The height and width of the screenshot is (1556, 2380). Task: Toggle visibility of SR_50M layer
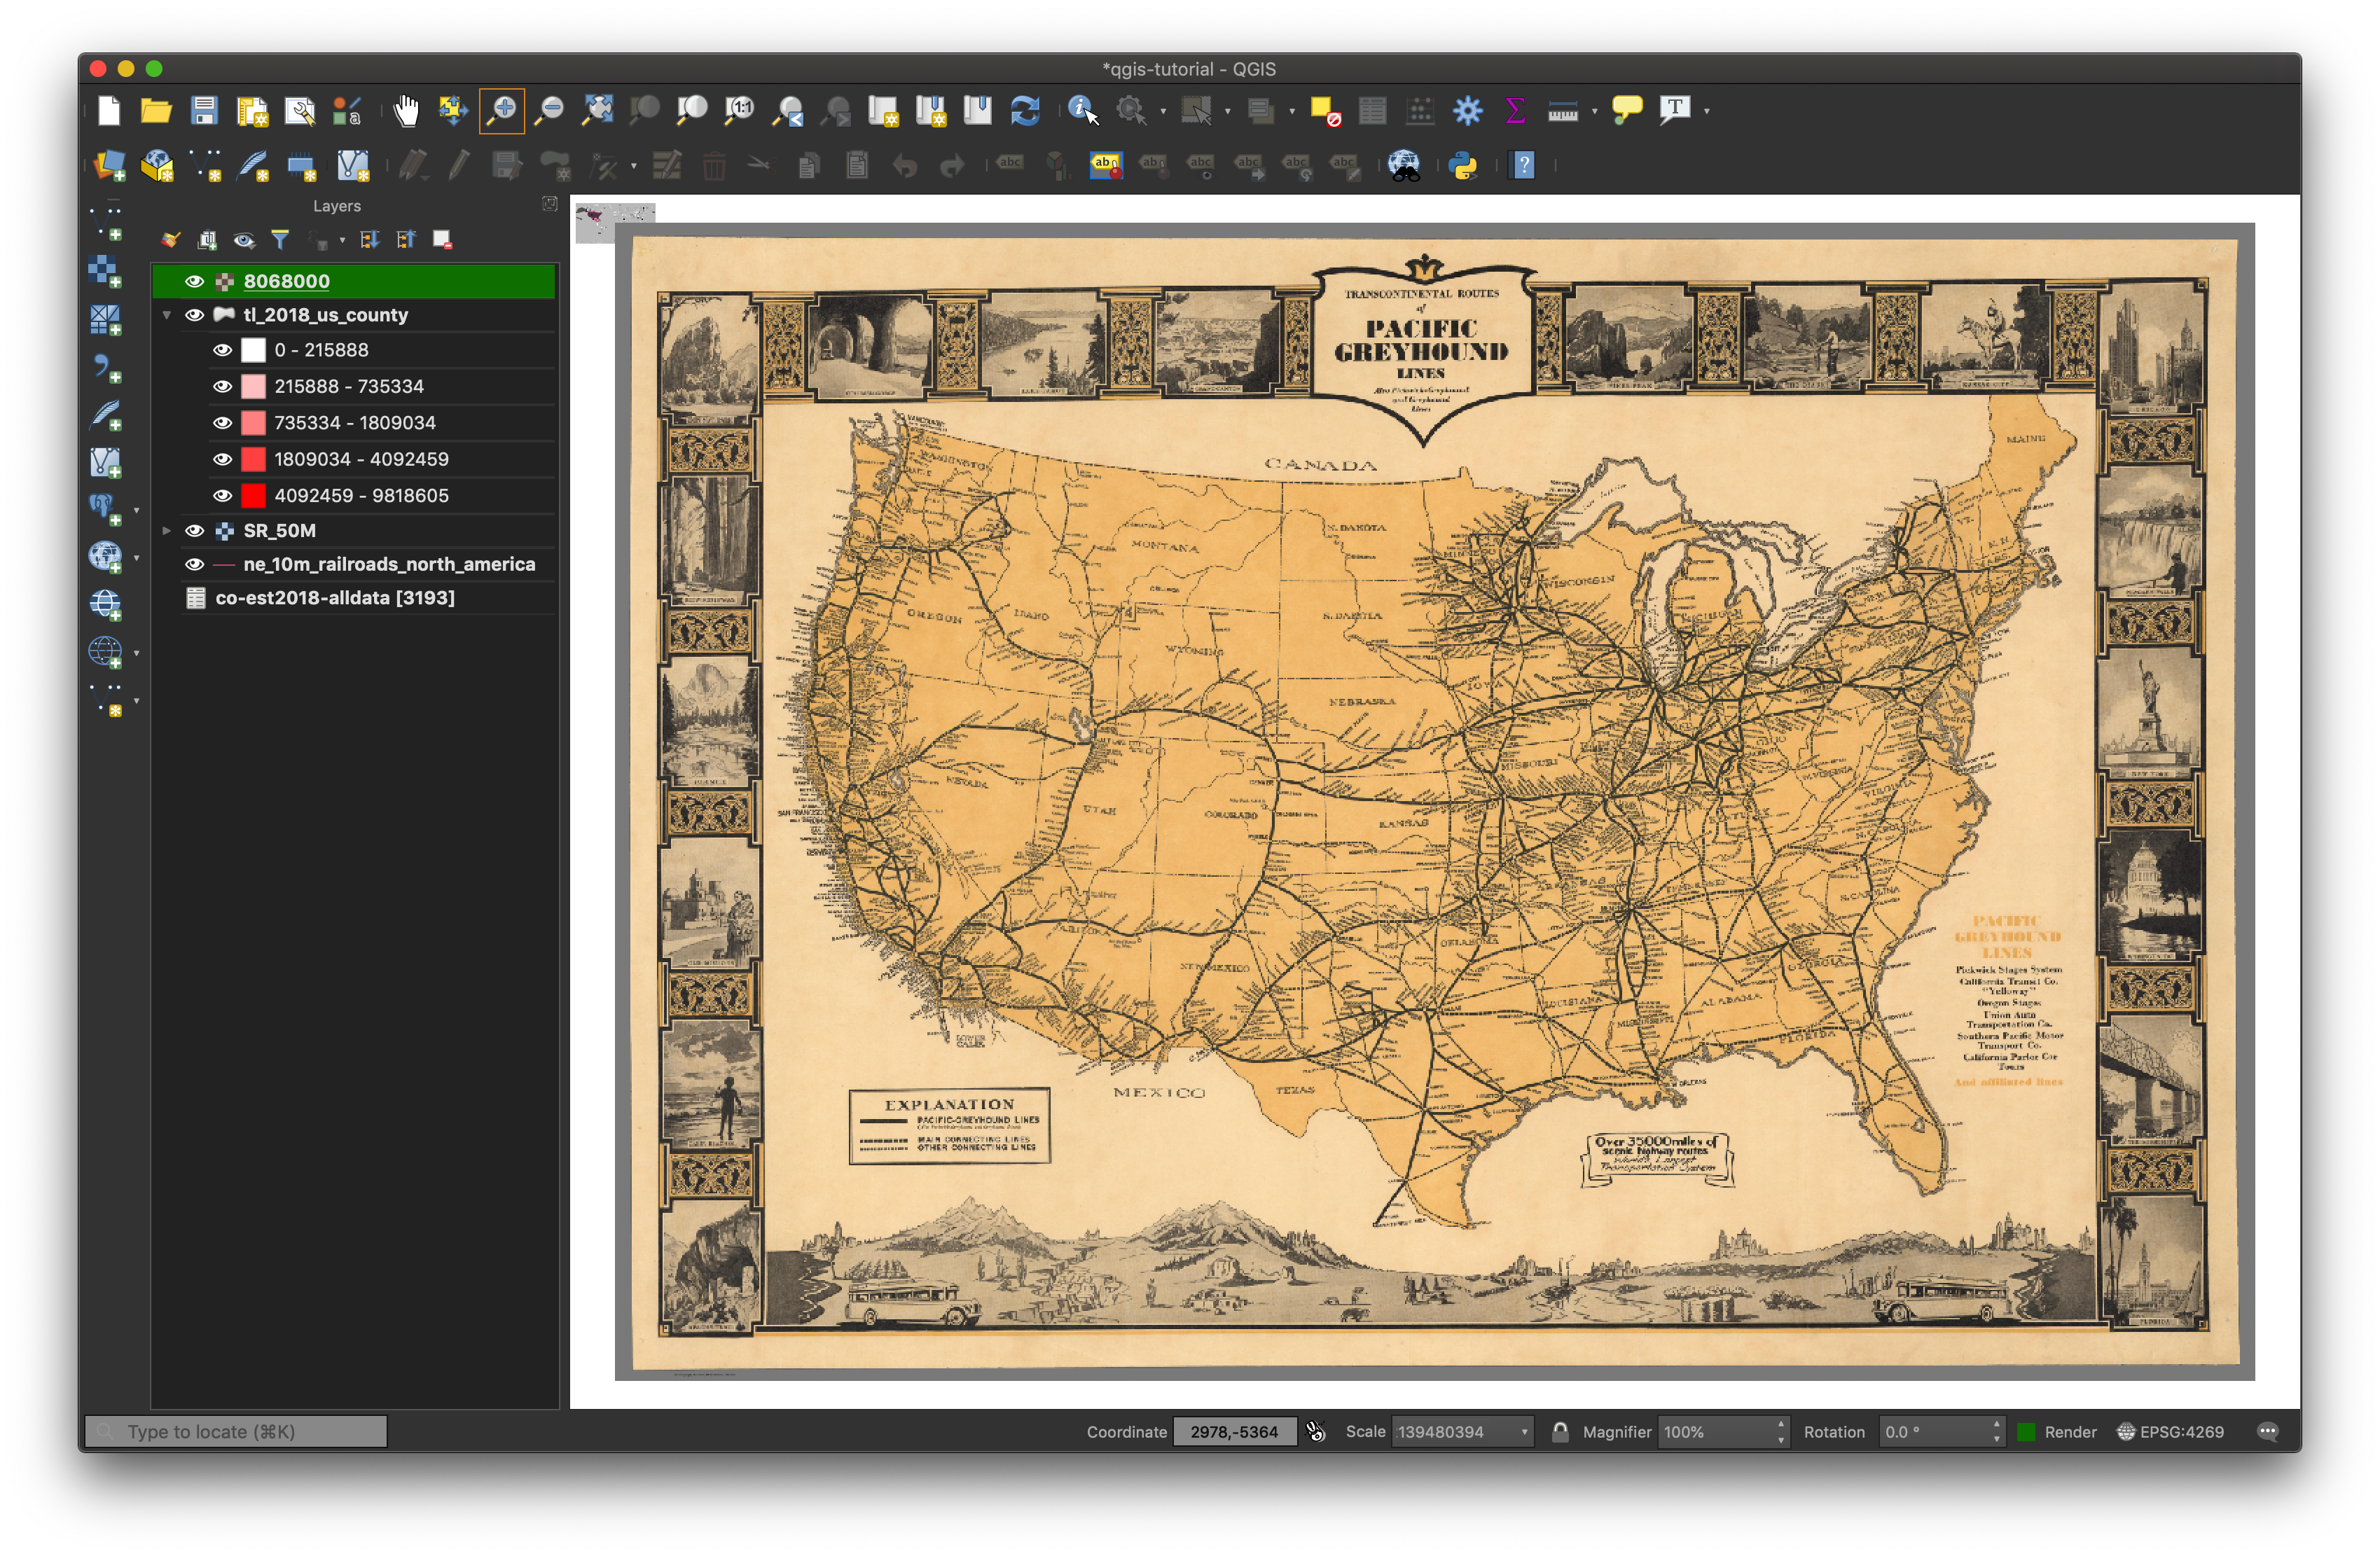point(194,531)
